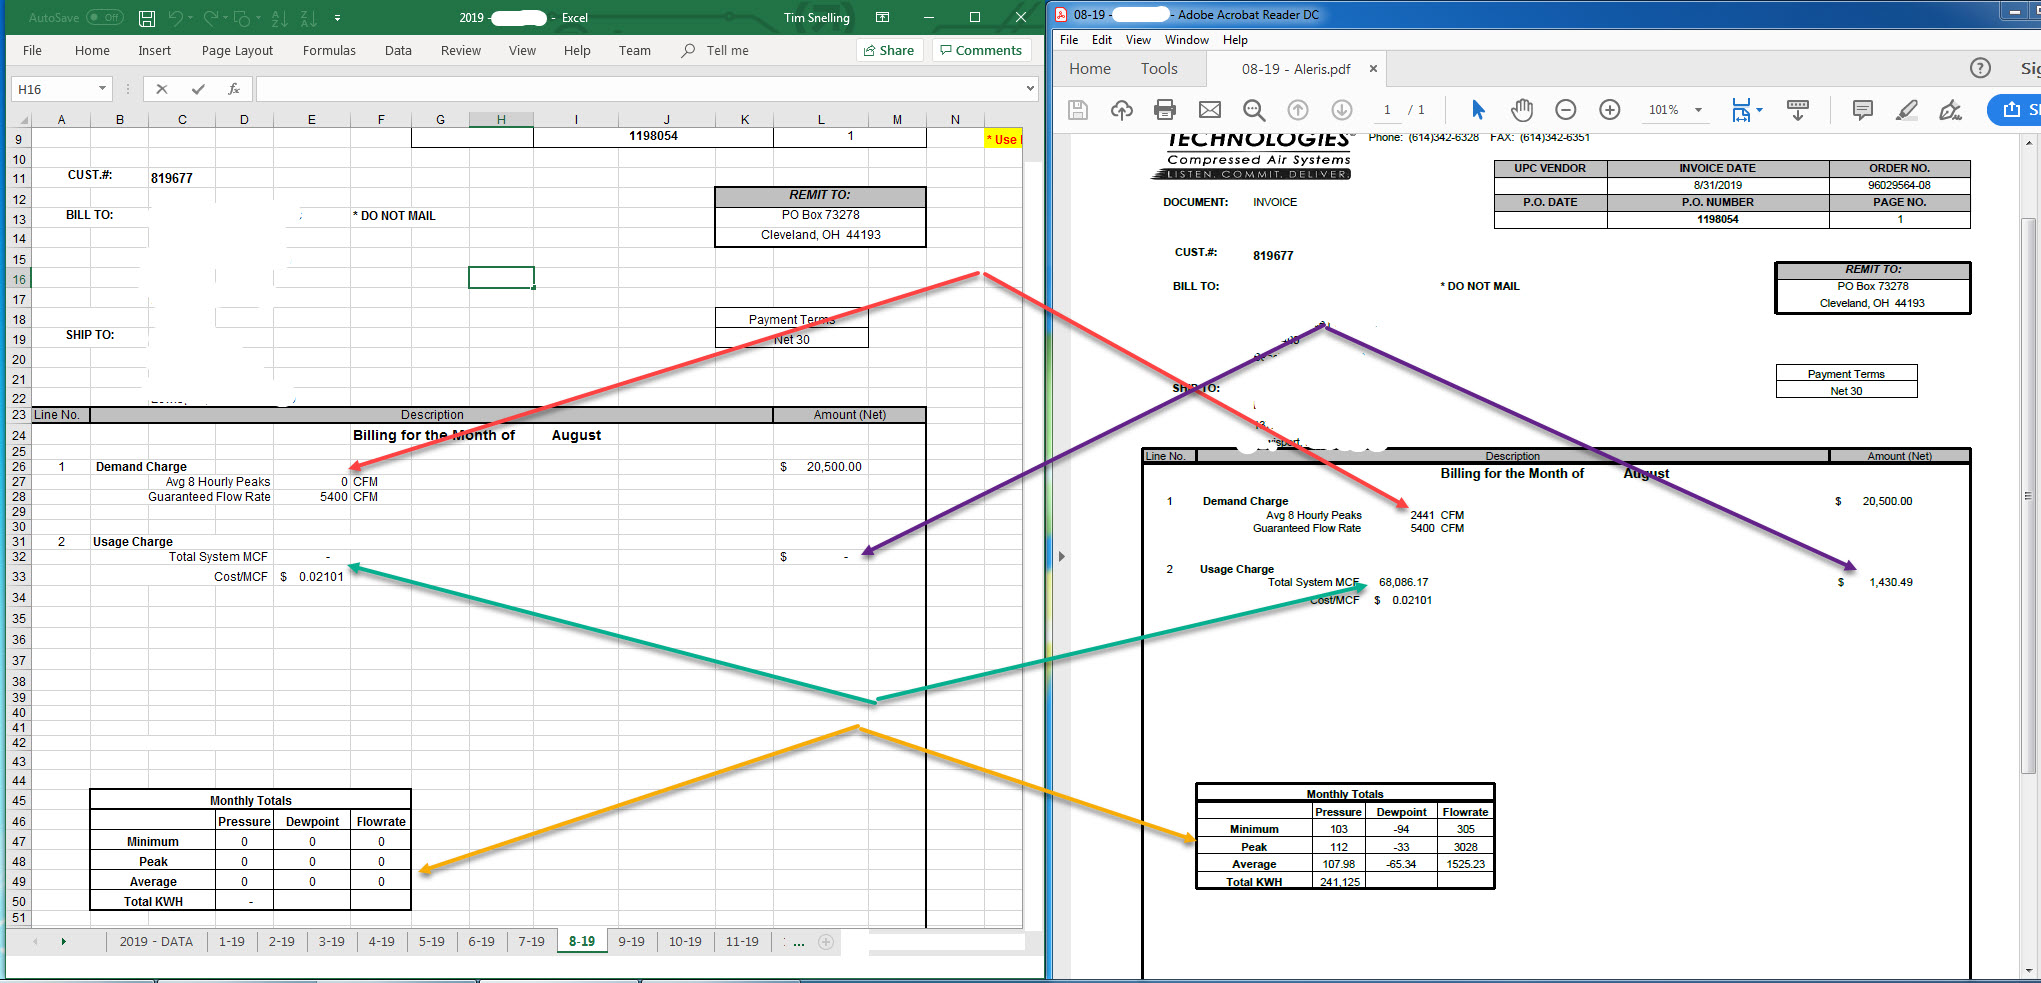The height and width of the screenshot is (983, 2041).
Task: Choose the Hand pan tool in Acrobat
Action: 1522,110
